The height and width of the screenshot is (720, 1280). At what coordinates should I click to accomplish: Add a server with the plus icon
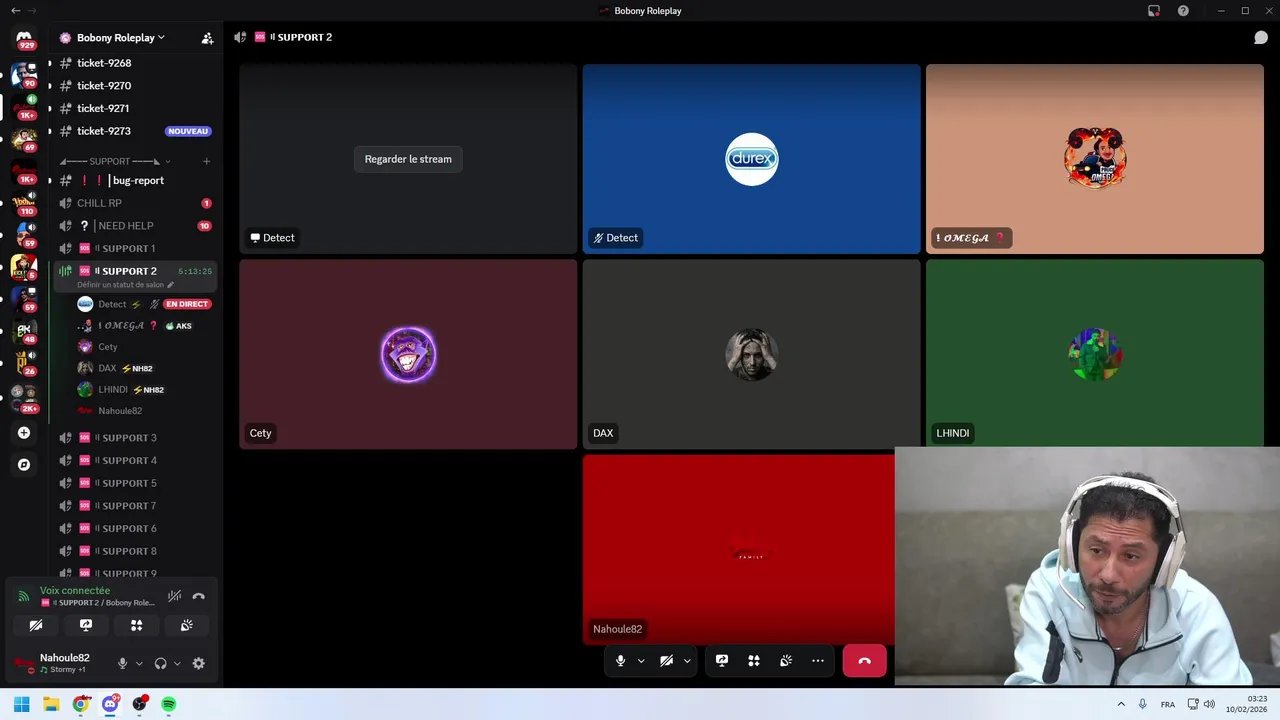pos(24,433)
